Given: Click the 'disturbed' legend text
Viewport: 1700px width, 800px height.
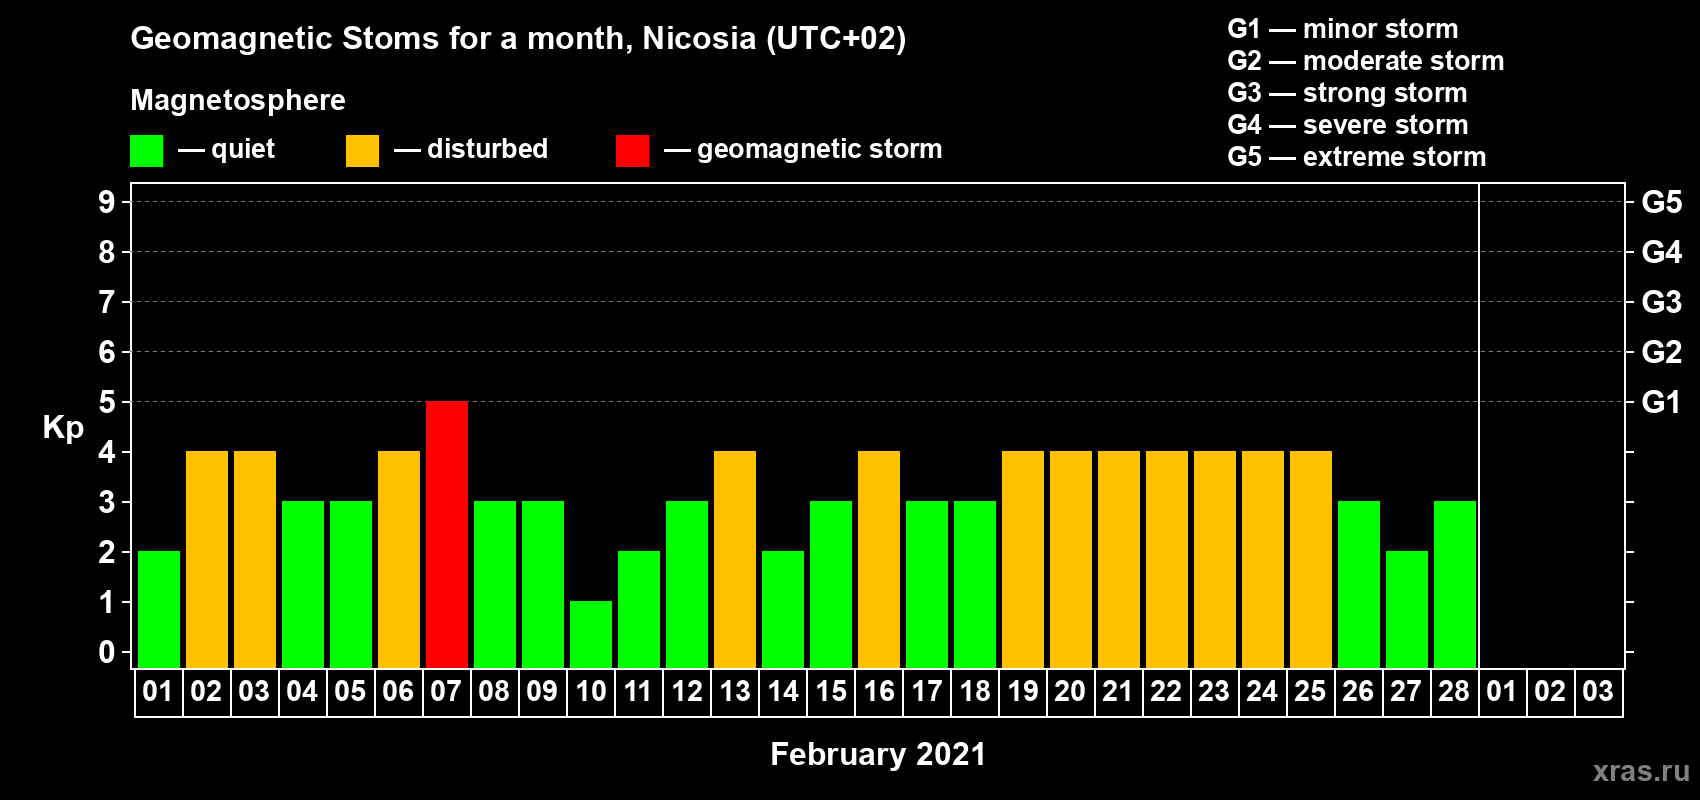Looking at the screenshot, I should 487,149.
